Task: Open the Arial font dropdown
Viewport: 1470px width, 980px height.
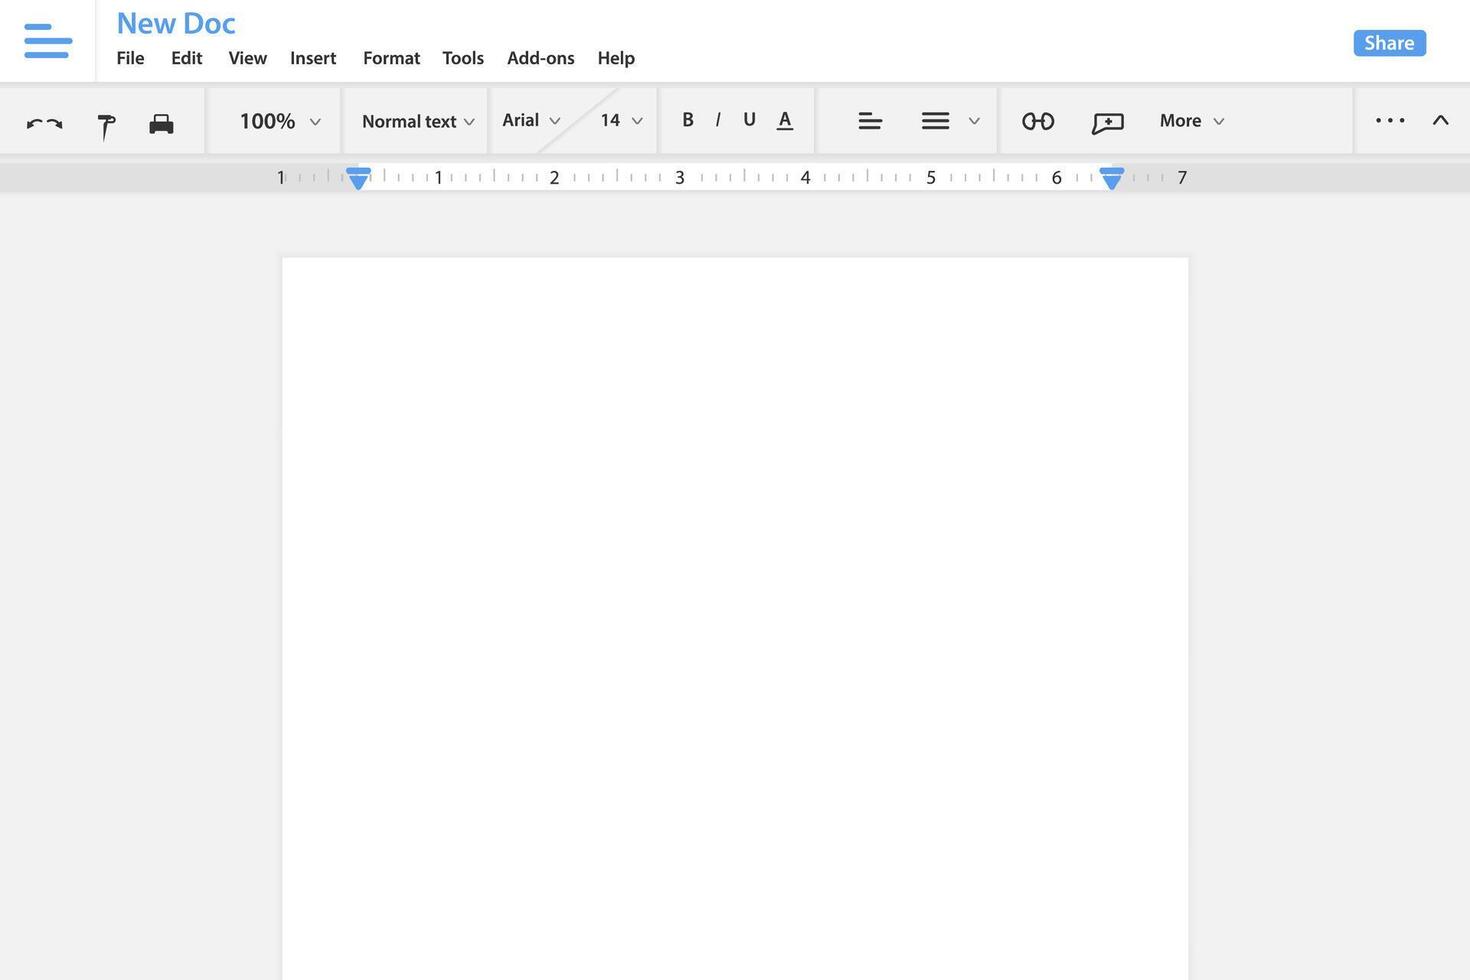Action: 531,120
